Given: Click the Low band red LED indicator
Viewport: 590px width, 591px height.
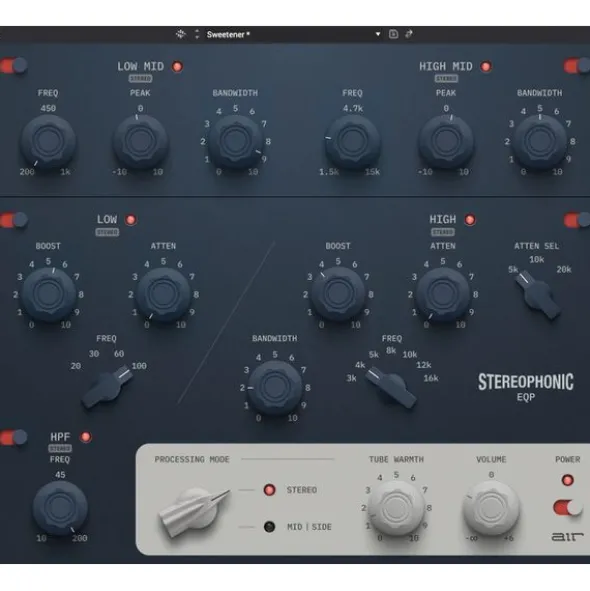Looking at the screenshot, I should pyautogui.click(x=131, y=220).
